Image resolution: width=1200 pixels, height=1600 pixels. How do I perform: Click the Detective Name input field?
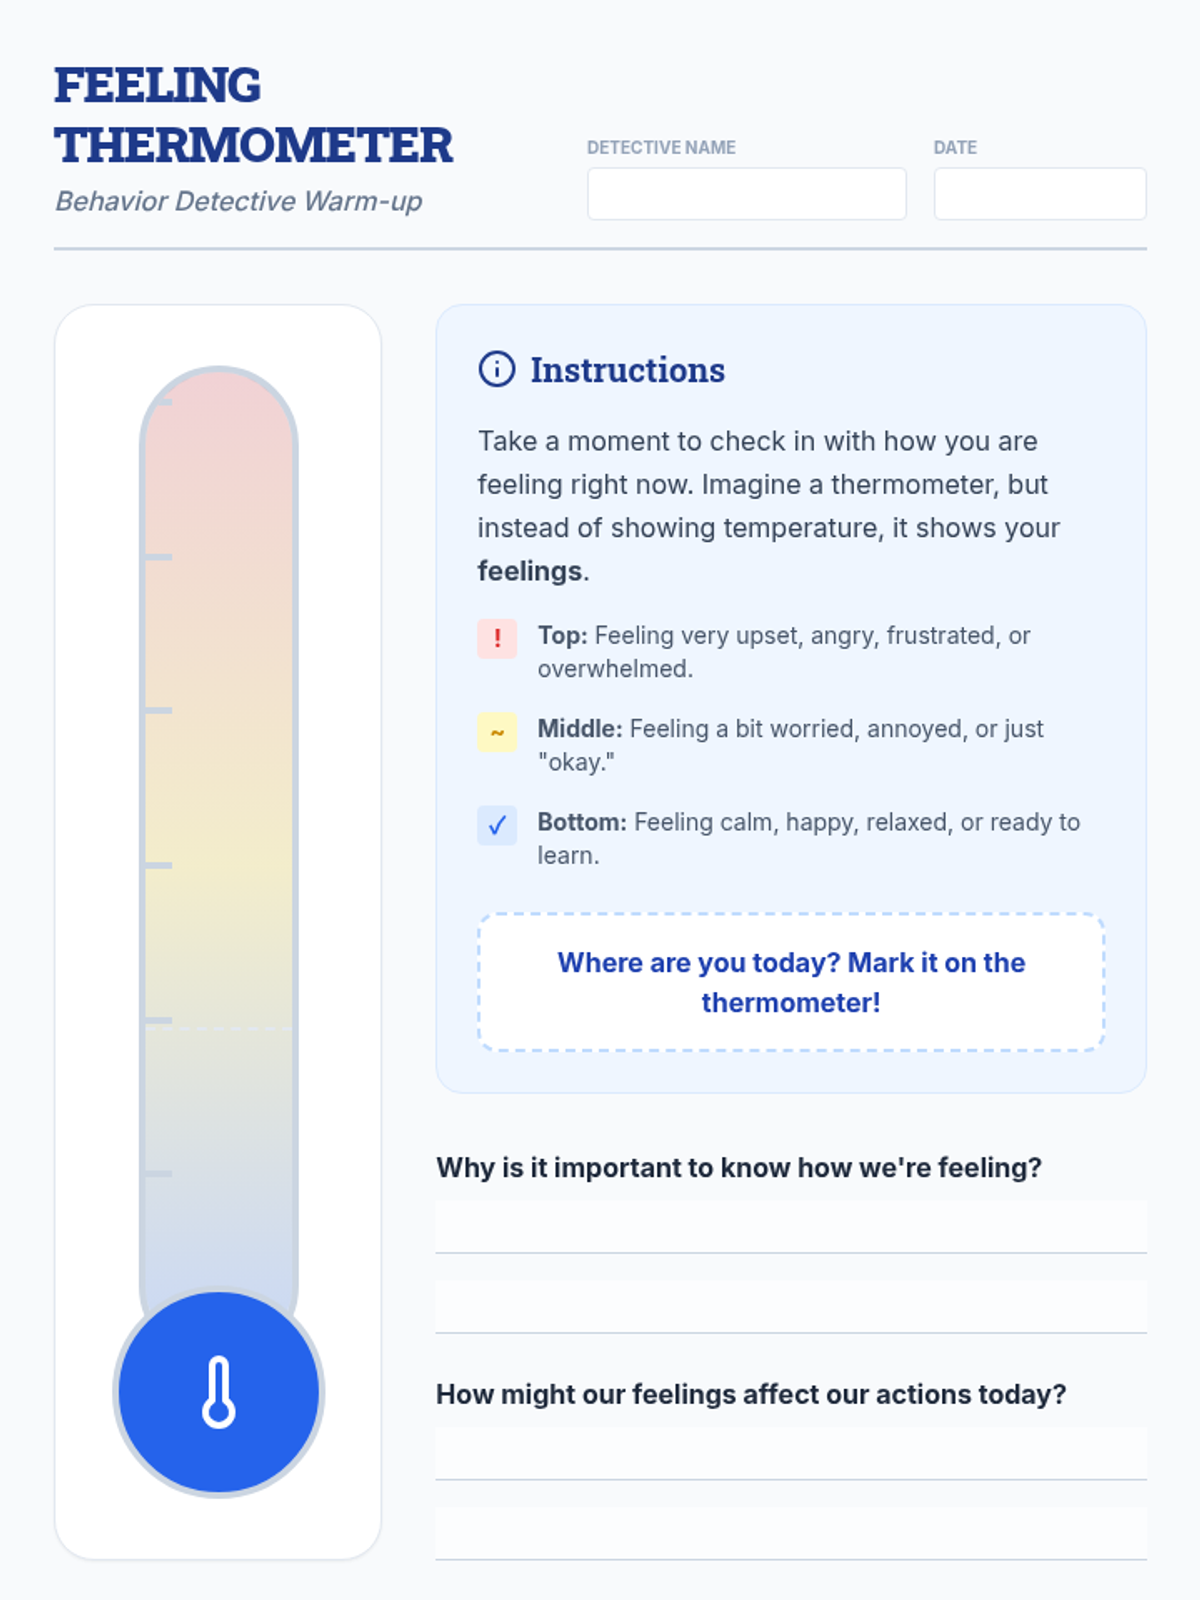(747, 194)
